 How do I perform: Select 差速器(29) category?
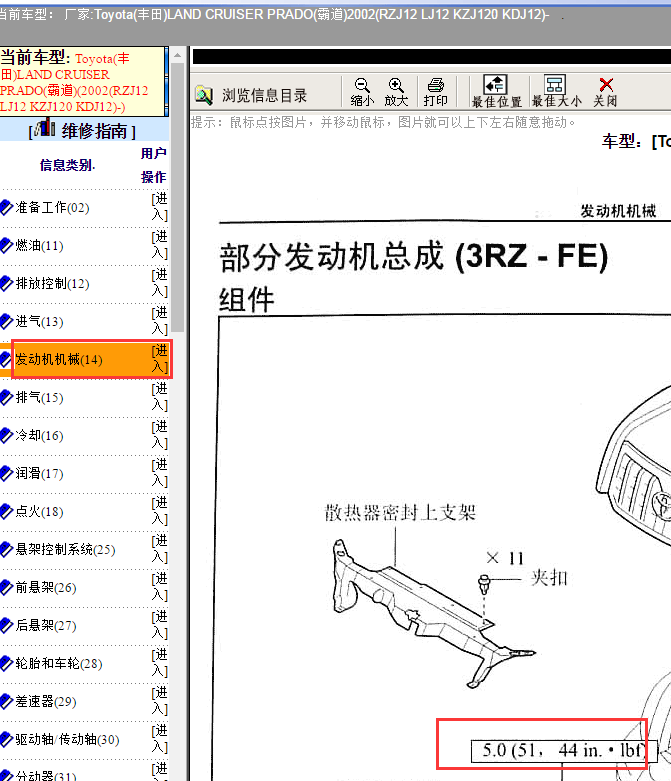tap(46, 701)
